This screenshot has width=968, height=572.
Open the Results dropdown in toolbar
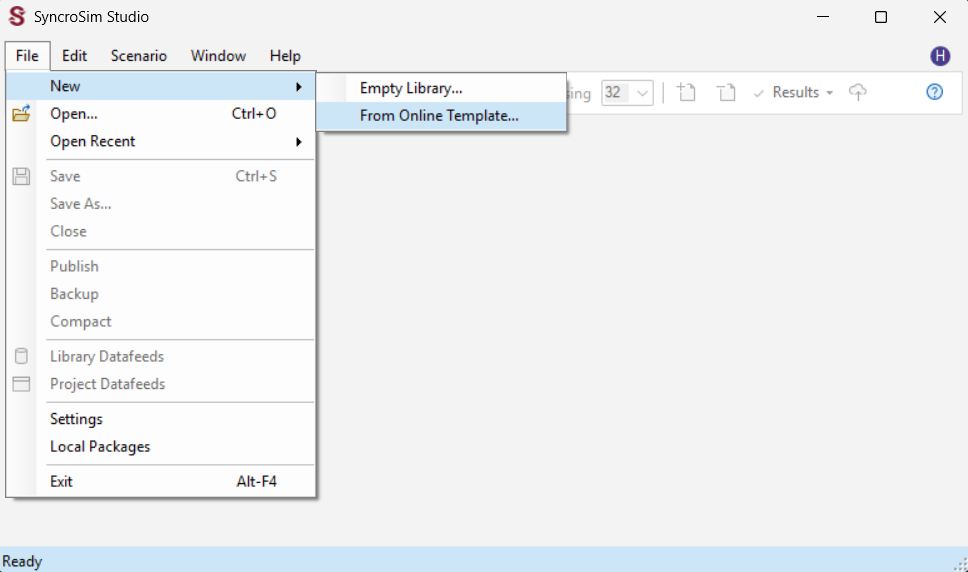[x=794, y=92]
